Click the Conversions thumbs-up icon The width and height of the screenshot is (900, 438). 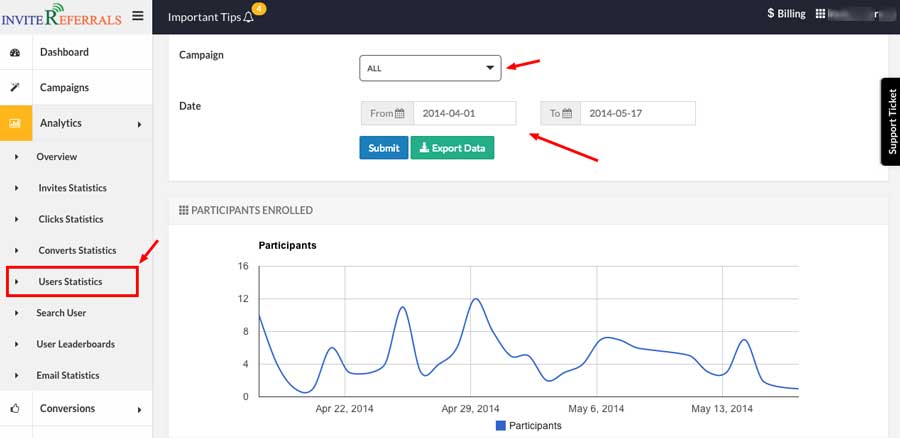[15, 409]
